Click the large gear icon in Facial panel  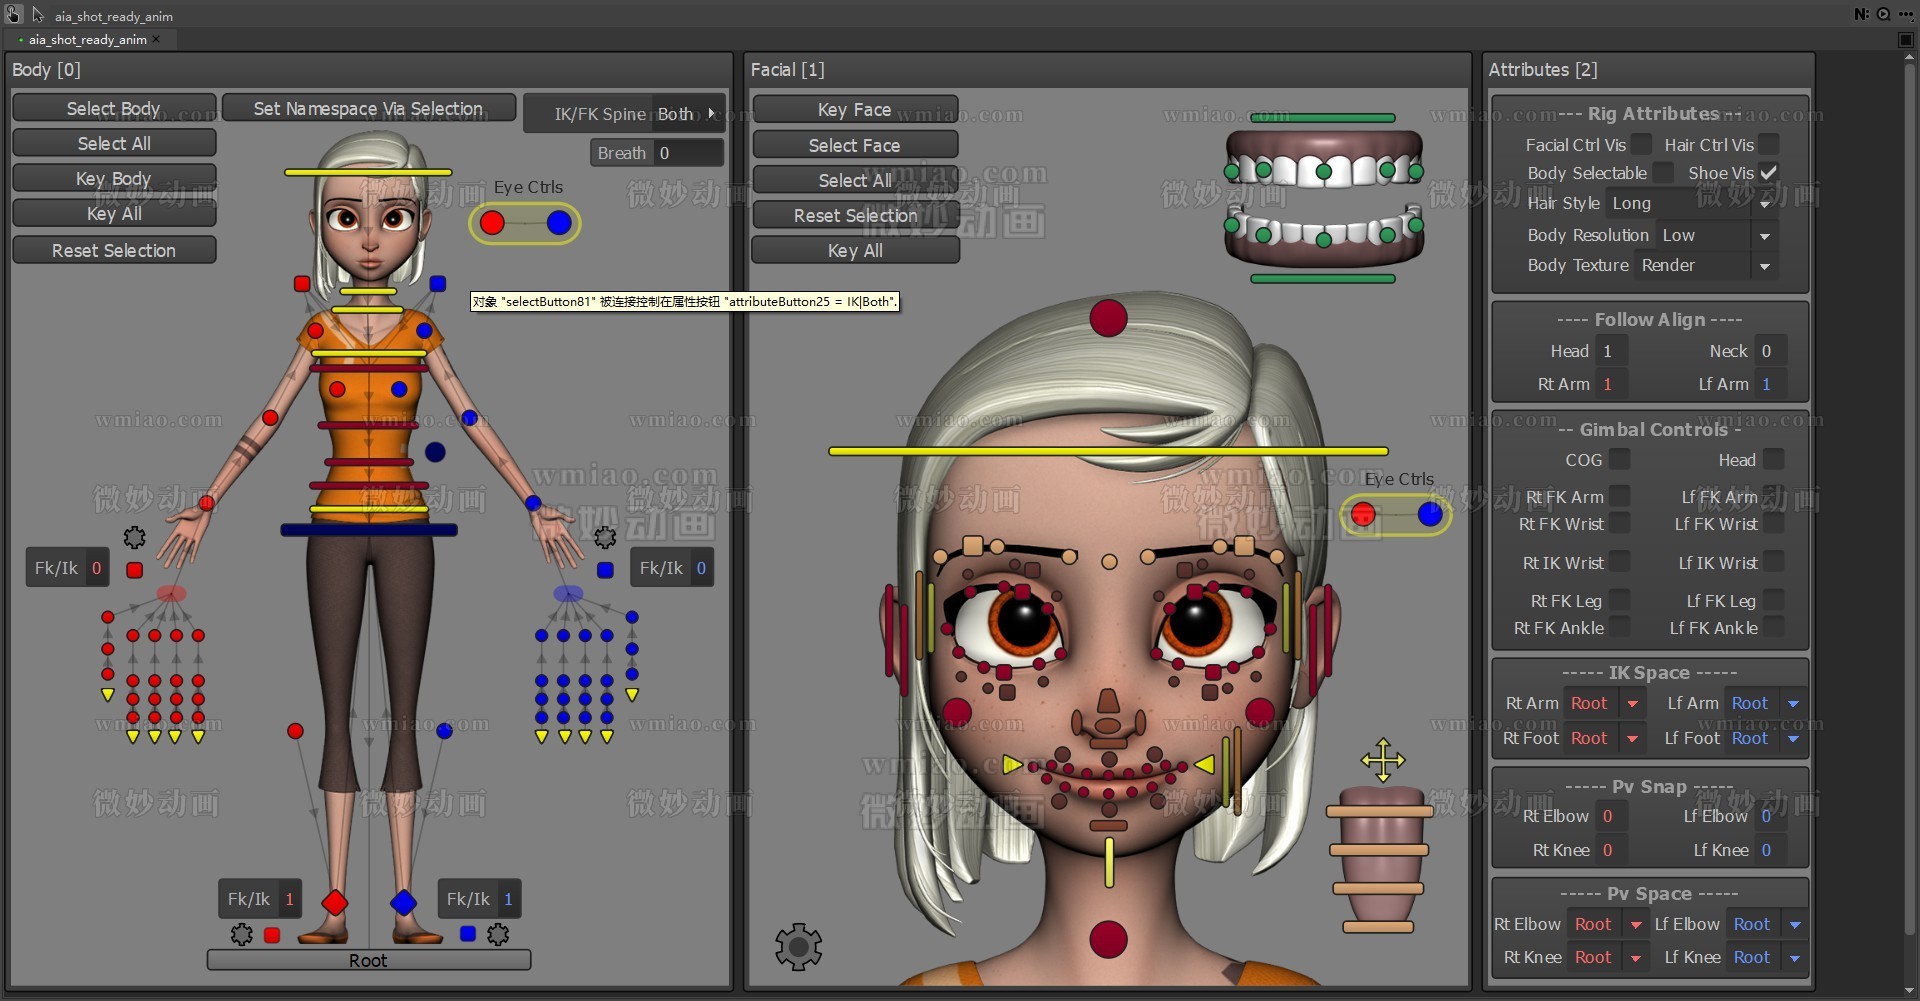coord(798,946)
